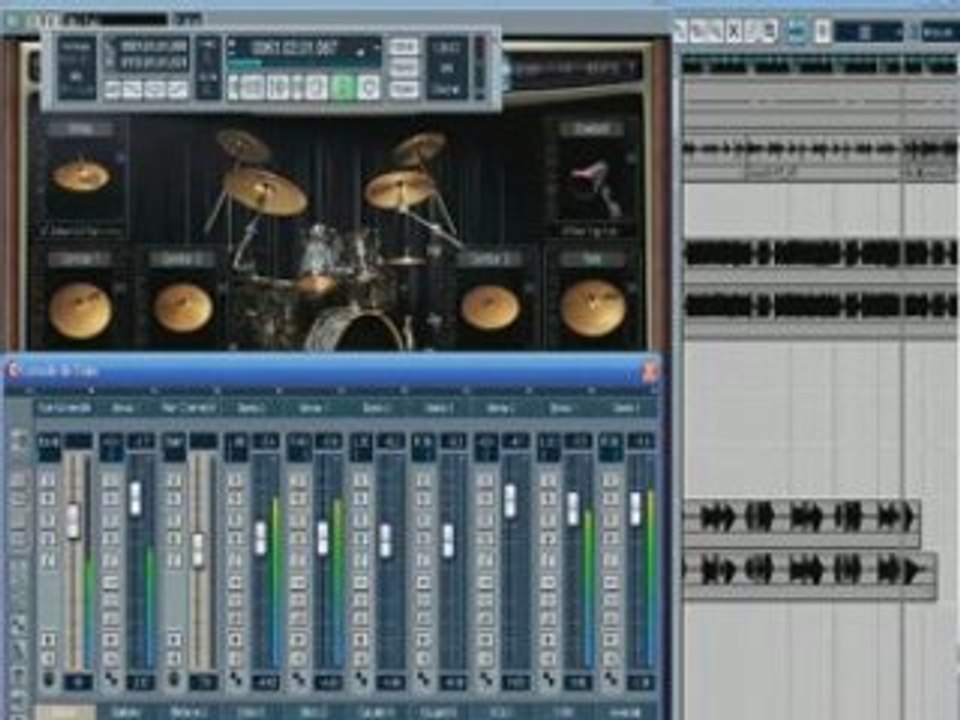Toggle the Tempo button in the transport panel

tap(403, 69)
